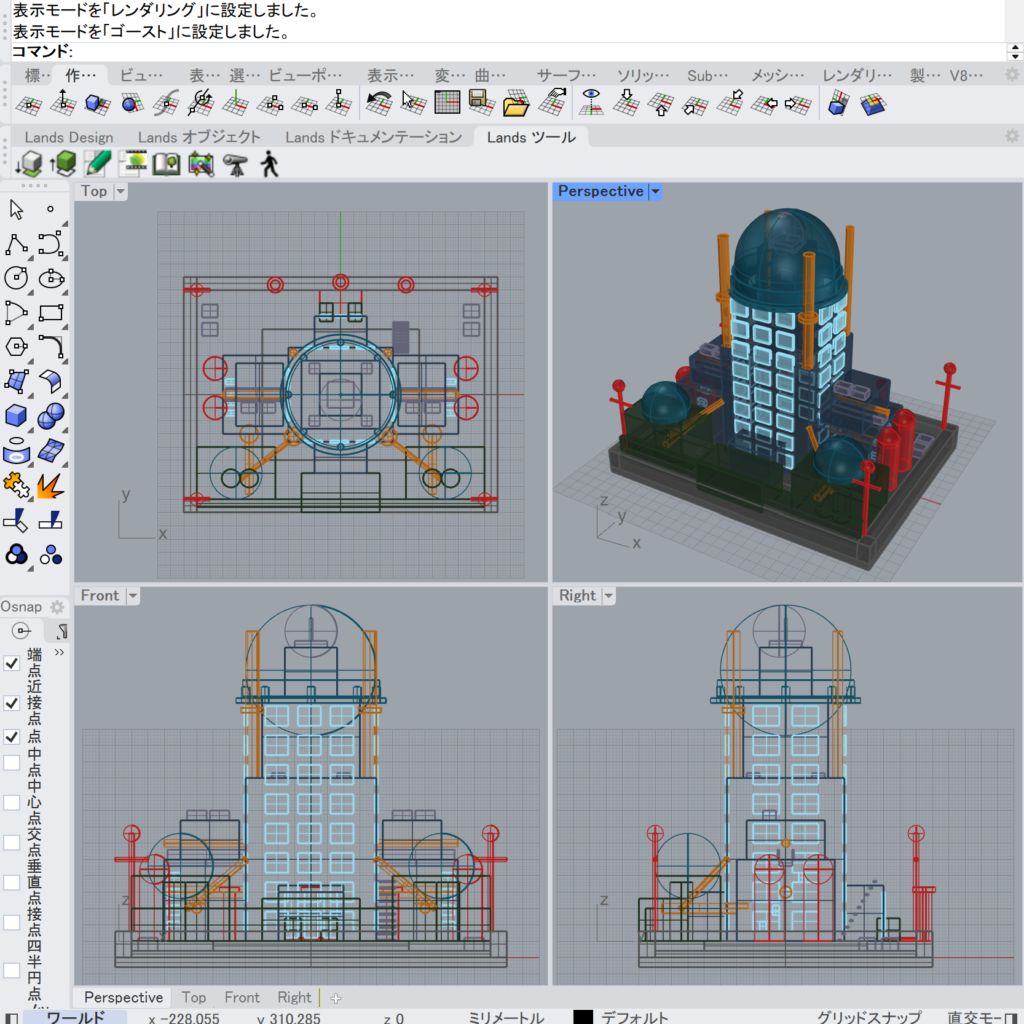Click the walk figure icon in Lands tools
The height and width of the screenshot is (1024, 1024).
coord(269,164)
